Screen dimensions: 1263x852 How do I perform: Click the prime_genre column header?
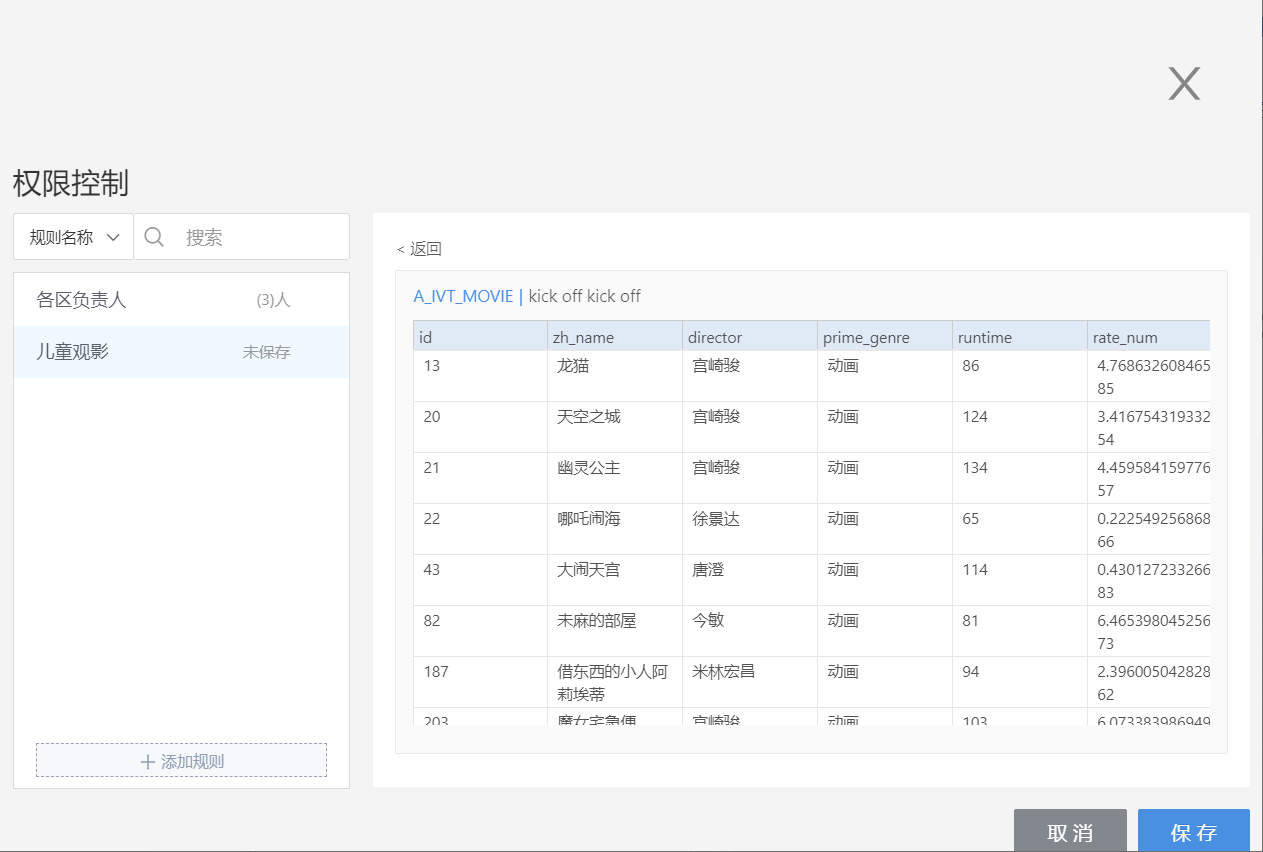tap(885, 337)
